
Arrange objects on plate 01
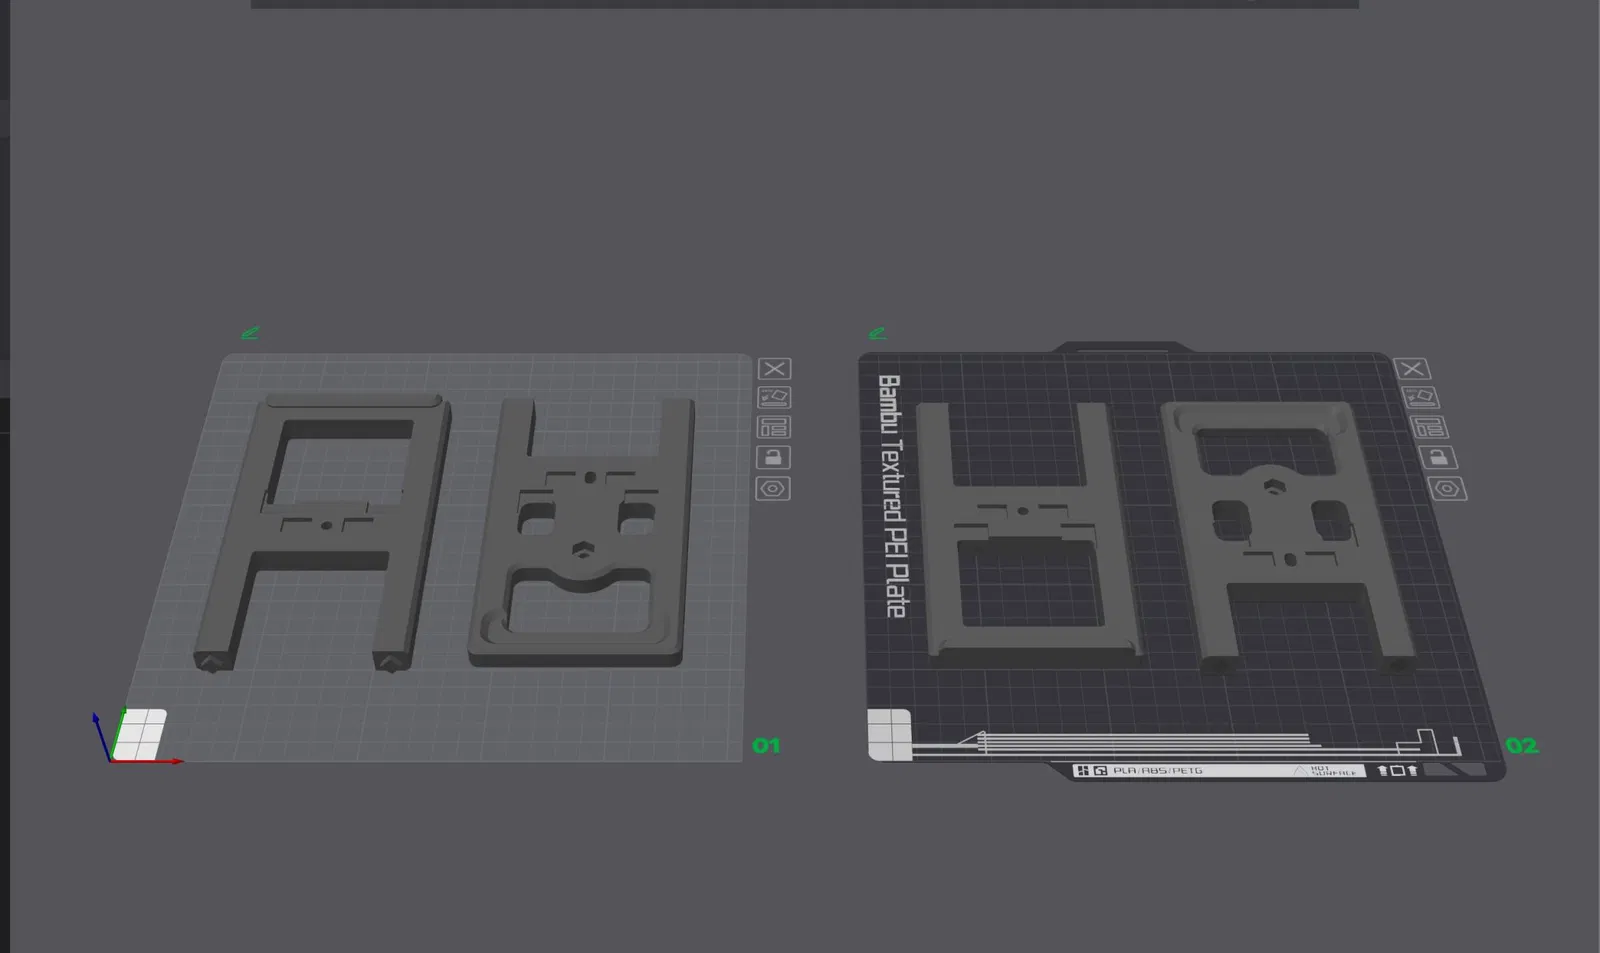point(774,428)
